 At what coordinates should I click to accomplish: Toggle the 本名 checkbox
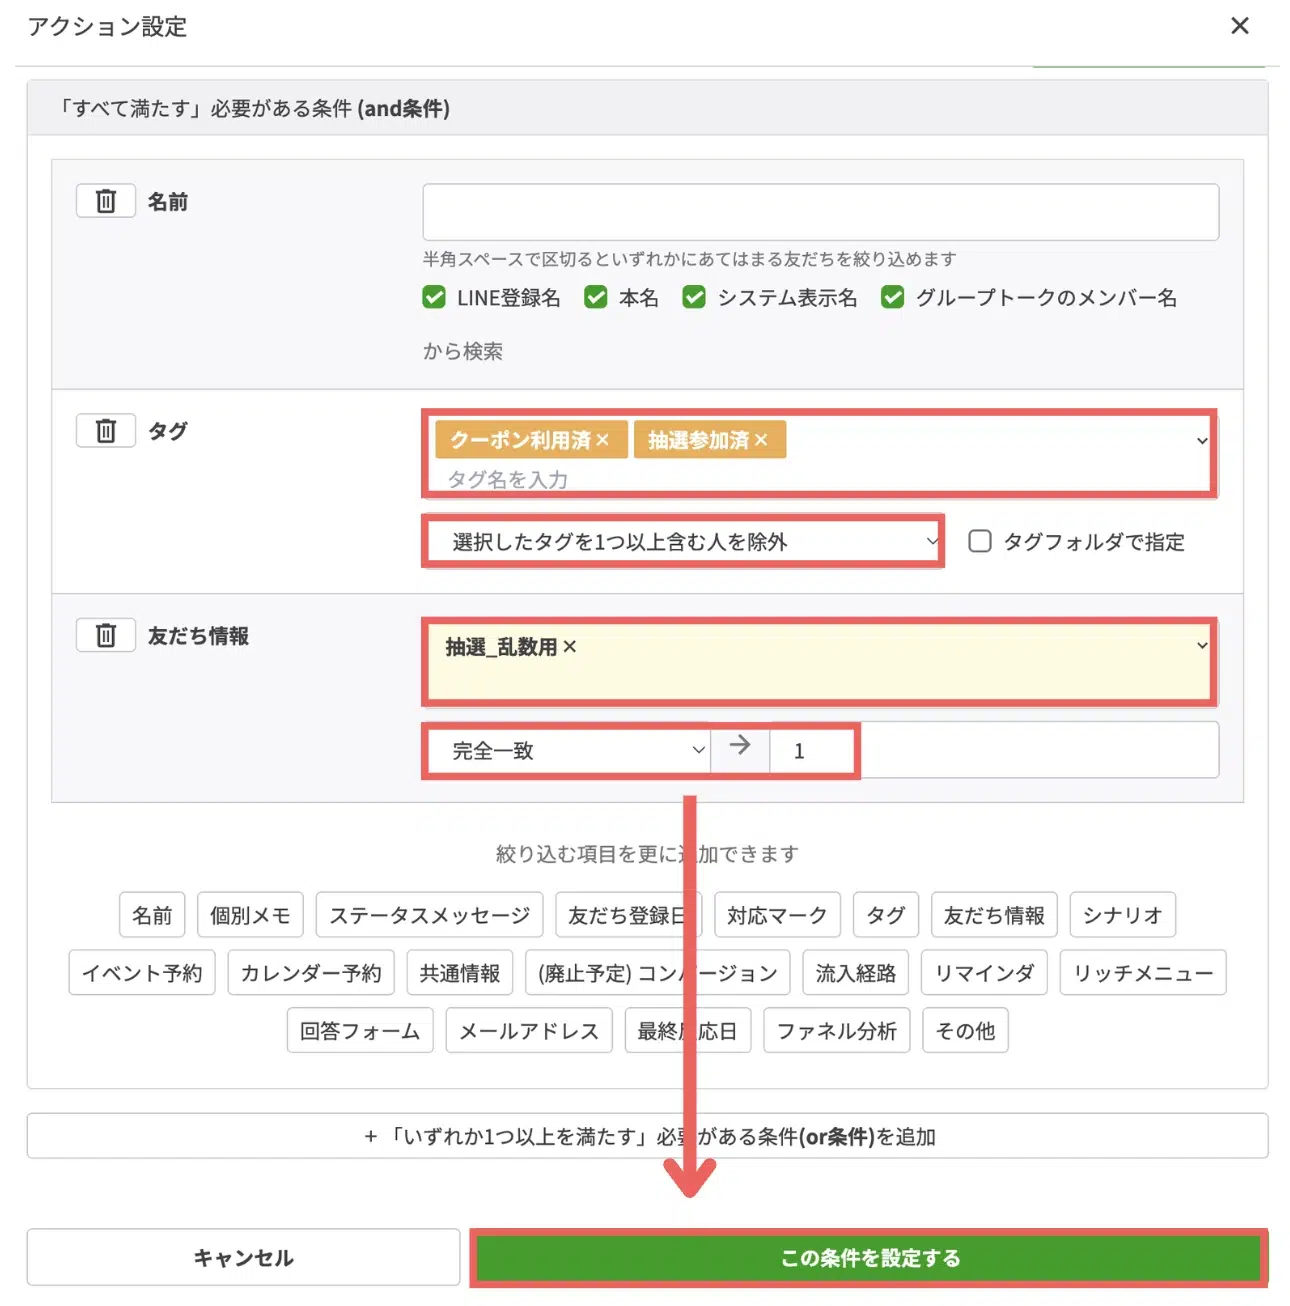[x=596, y=297]
